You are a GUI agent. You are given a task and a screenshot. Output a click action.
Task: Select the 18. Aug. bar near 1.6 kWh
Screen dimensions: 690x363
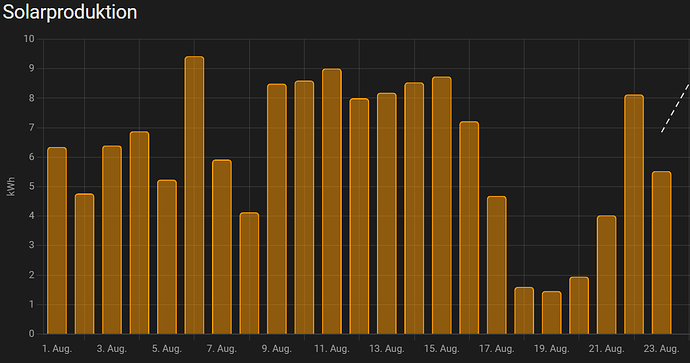coord(524,311)
